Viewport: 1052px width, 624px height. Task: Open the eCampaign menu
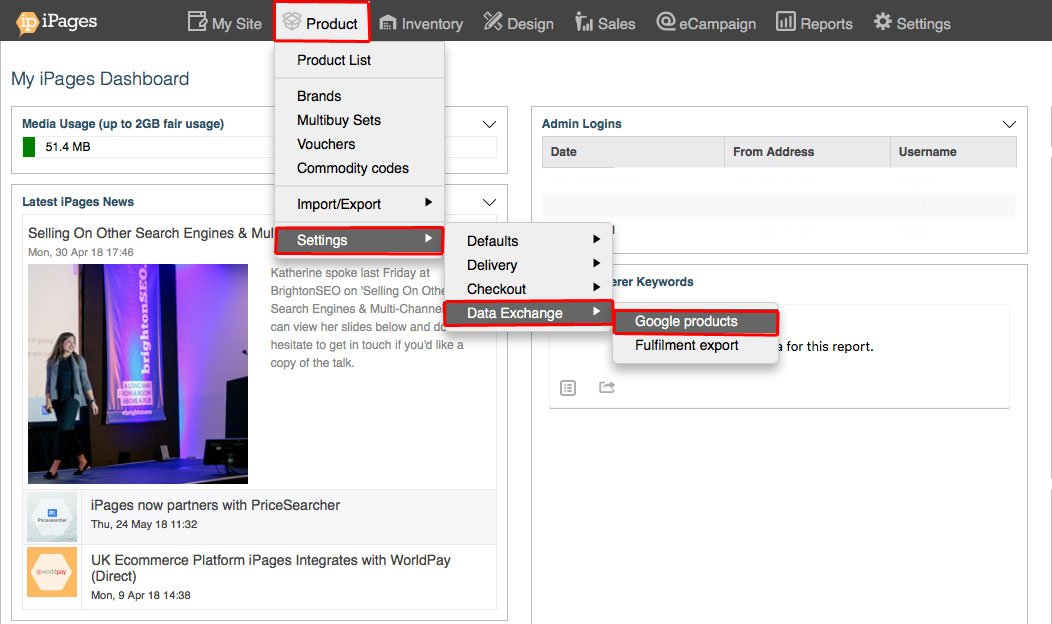click(706, 23)
